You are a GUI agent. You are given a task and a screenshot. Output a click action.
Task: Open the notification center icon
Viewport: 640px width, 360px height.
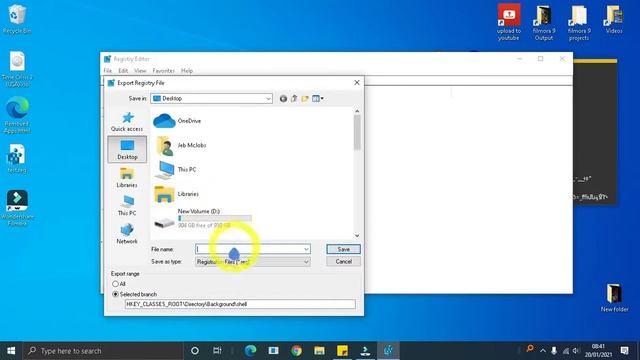[624, 351]
